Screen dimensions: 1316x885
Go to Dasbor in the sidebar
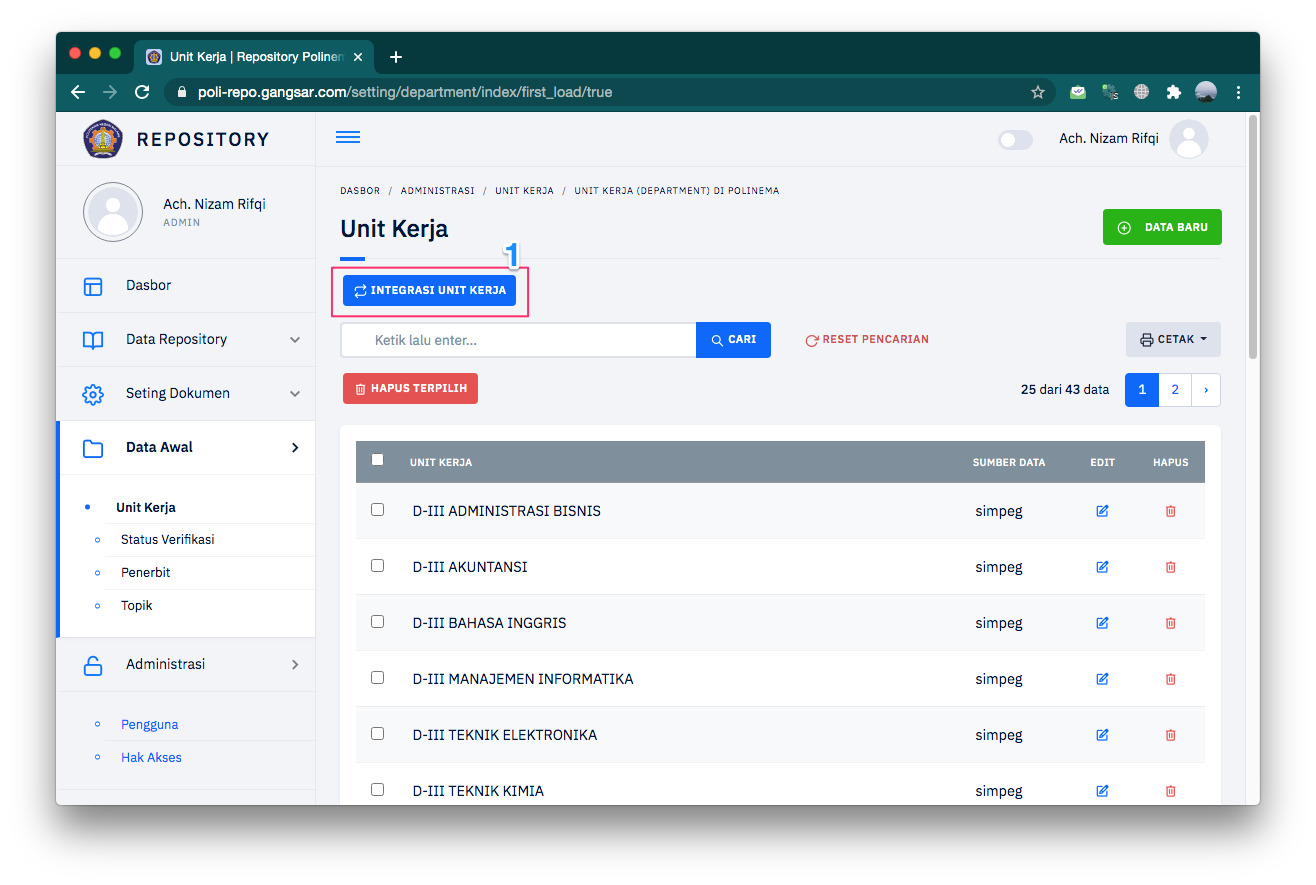[x=148, y=286]
